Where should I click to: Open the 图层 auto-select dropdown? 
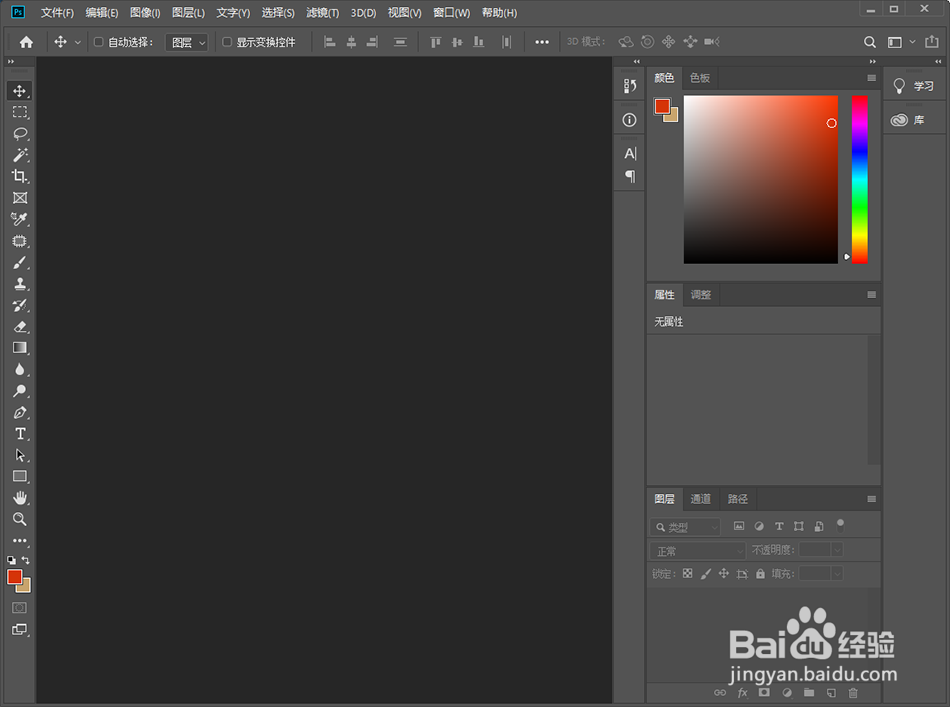click(x=187, y=42)
